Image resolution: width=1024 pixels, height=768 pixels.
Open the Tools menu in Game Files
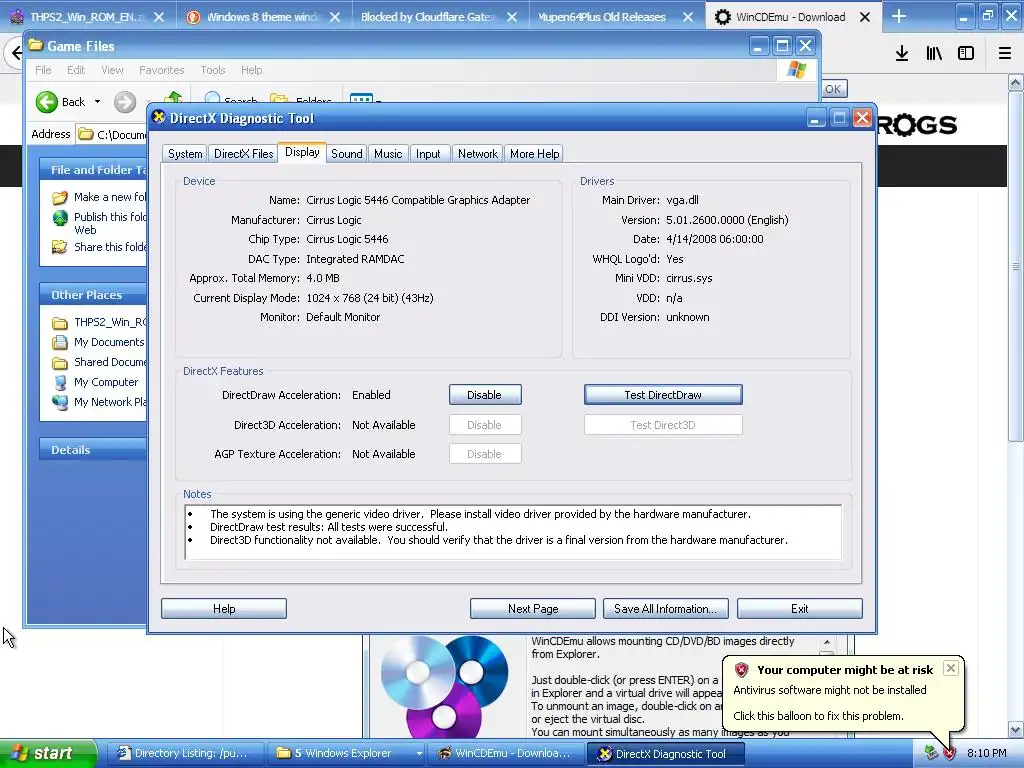point(213,70)
